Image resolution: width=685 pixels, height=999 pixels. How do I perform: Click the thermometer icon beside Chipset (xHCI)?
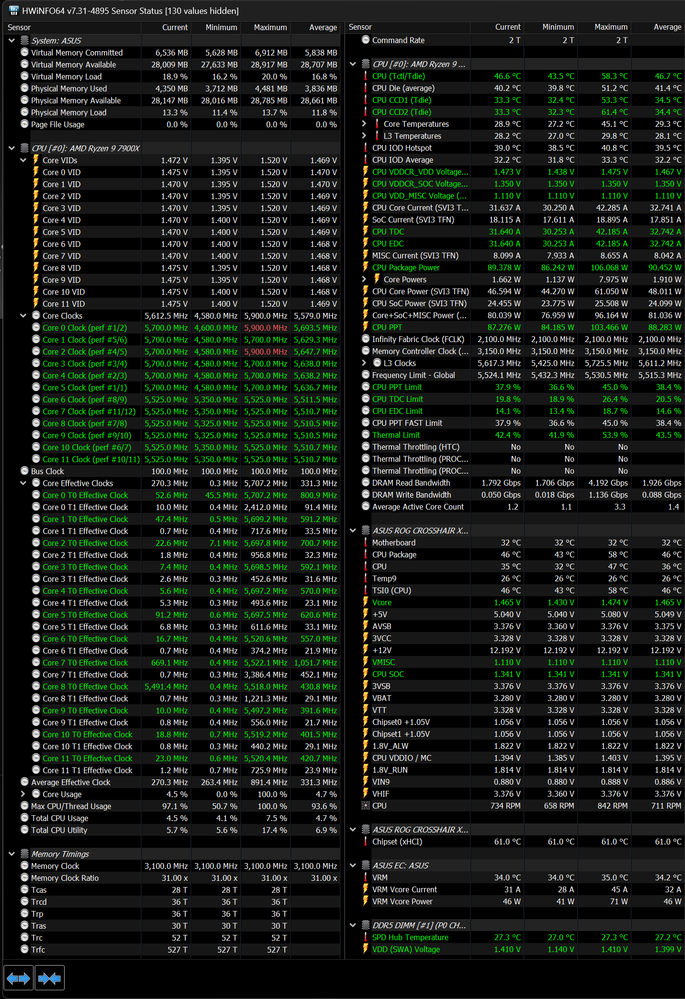click(366, 842)
